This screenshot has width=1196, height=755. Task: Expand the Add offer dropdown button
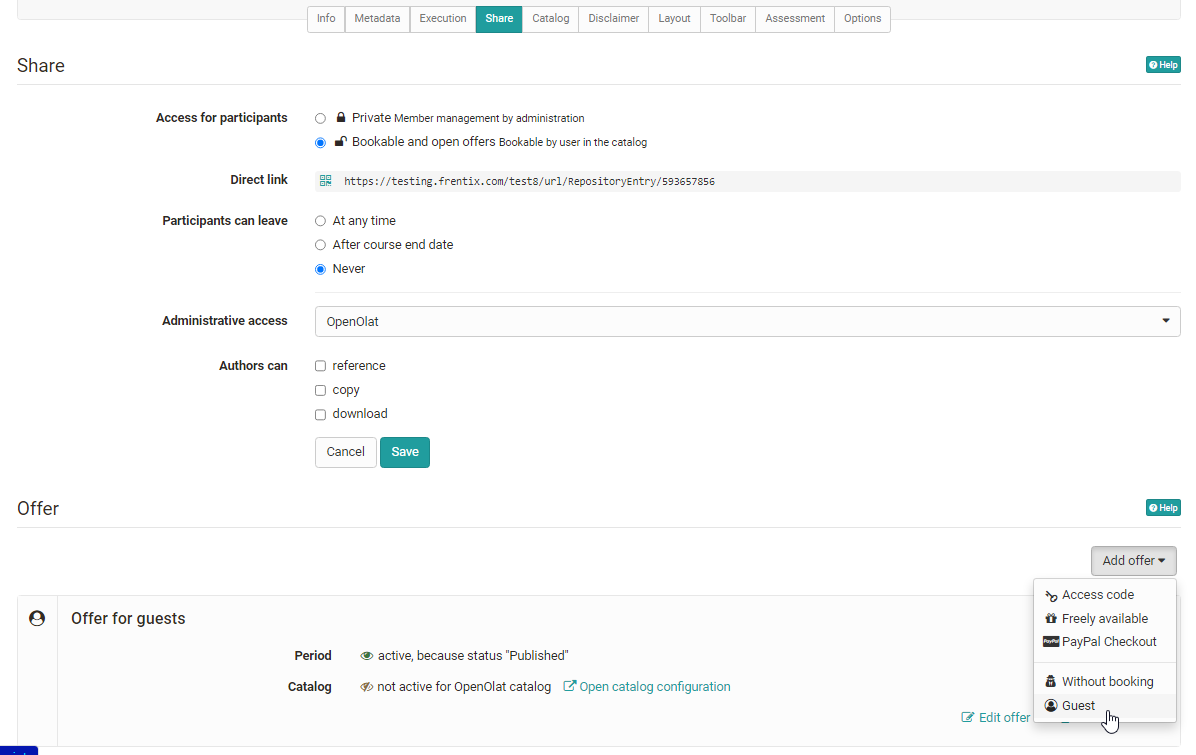click(1133, 561)
